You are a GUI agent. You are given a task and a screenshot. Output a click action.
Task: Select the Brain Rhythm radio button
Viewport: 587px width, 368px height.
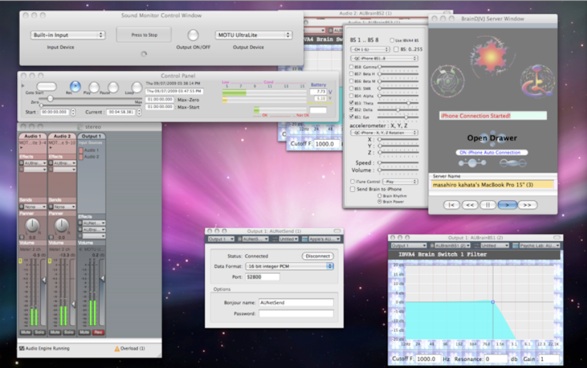click(379, 196)
